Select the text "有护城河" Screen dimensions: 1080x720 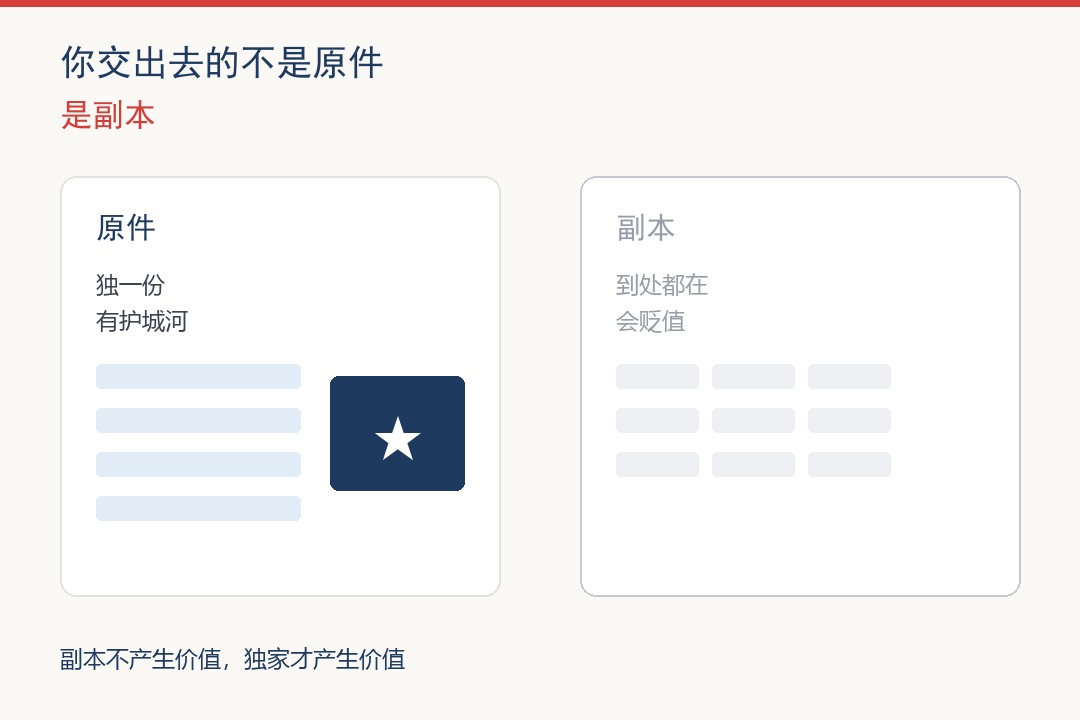(x=142, y=321)
